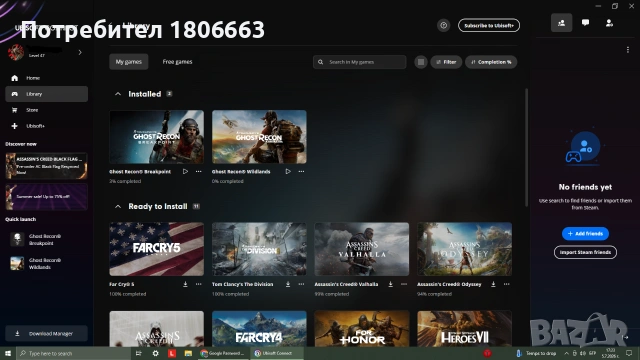This screenshot has height=360, width=640.
Task: Switch to My games tab
Action: pyautogui.click(x=129, y=62)
